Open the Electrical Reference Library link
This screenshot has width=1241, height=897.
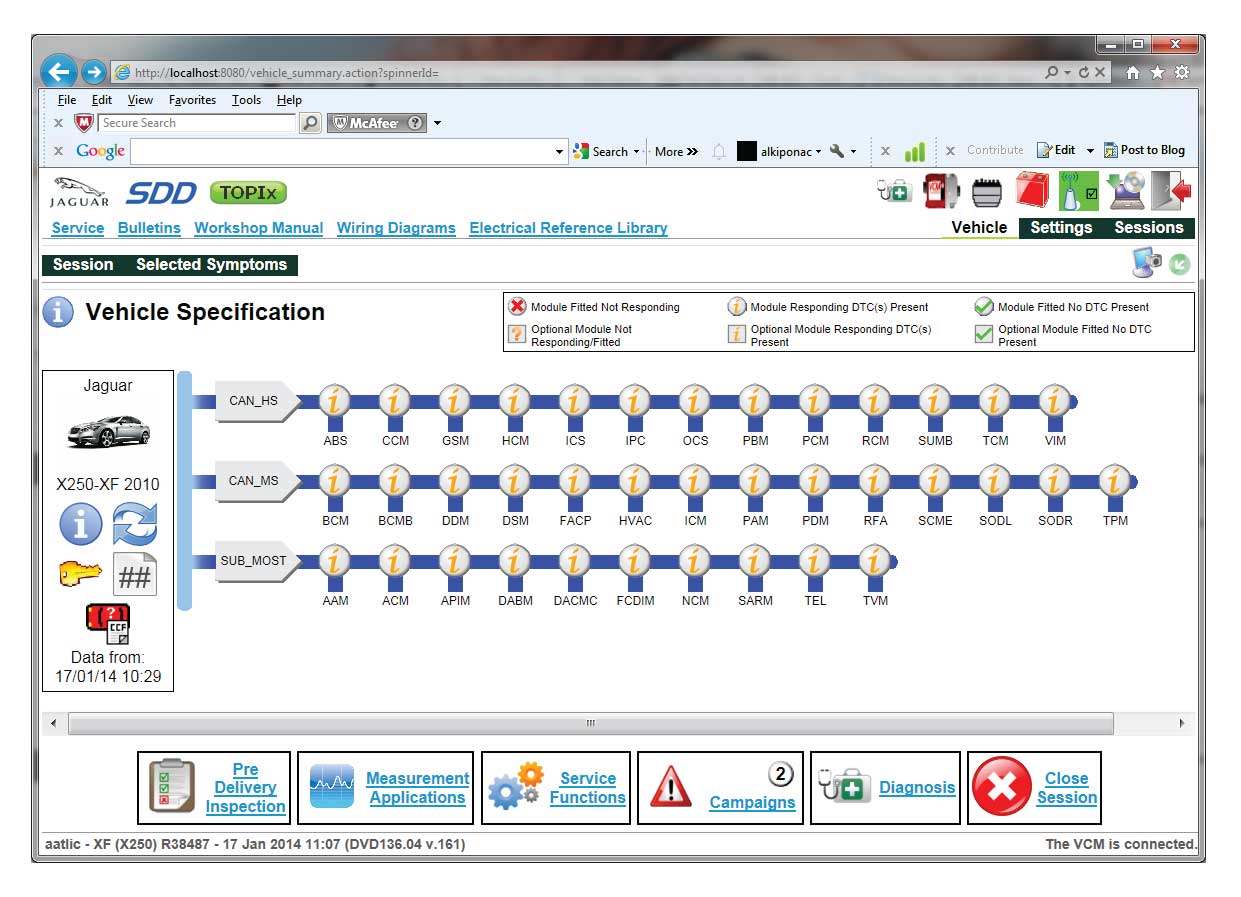click(x=568, y=228)
